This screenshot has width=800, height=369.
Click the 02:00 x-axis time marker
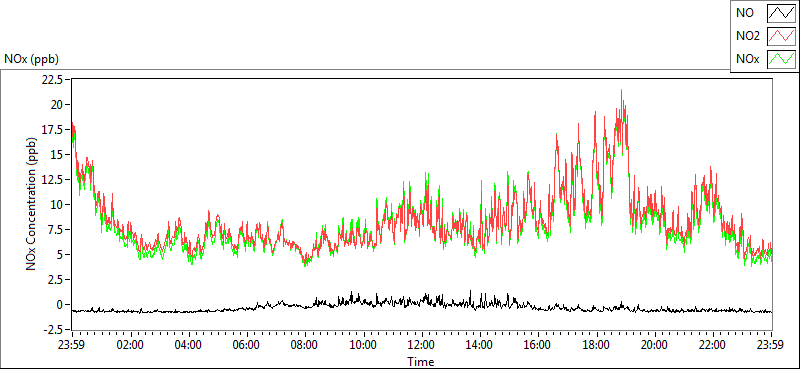pos(131,344)
